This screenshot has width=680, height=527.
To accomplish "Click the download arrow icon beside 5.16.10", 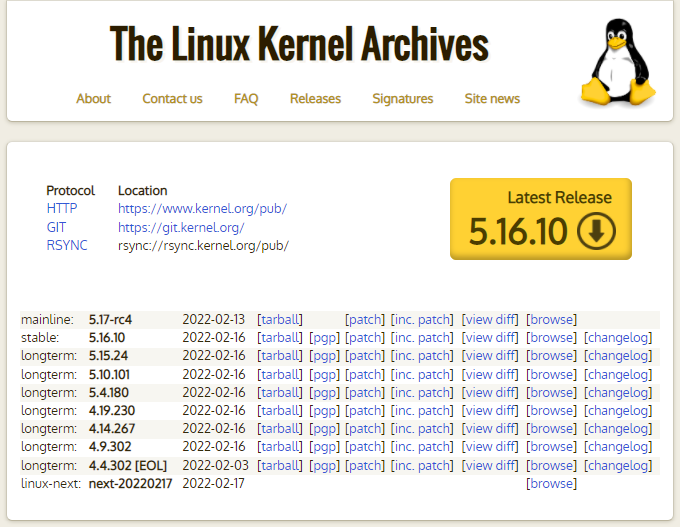I will [x=596, y=231].
